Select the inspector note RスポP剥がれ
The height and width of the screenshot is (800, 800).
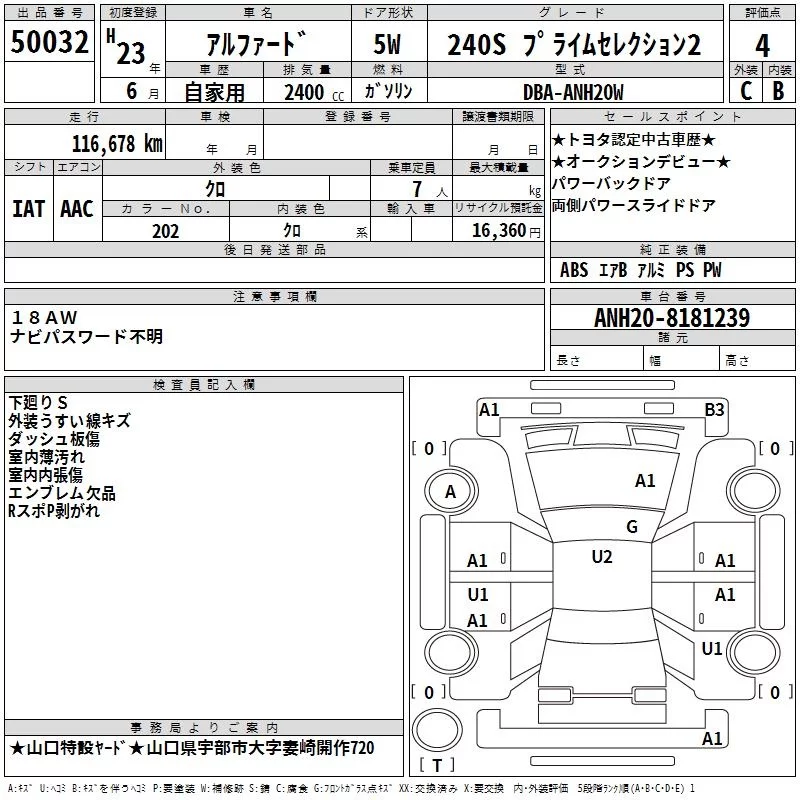(x=54, y=511)
